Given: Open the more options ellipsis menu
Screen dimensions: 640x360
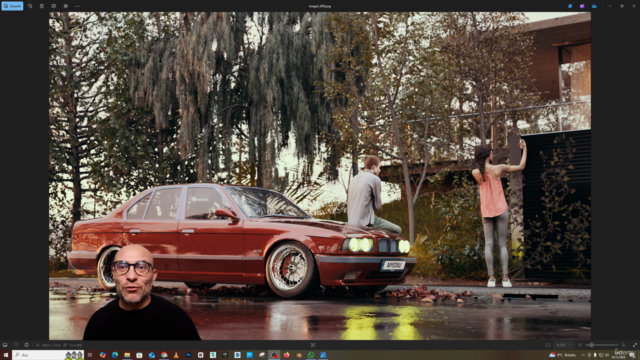Looking at the screenshot, I should click(x=77, y=6).
